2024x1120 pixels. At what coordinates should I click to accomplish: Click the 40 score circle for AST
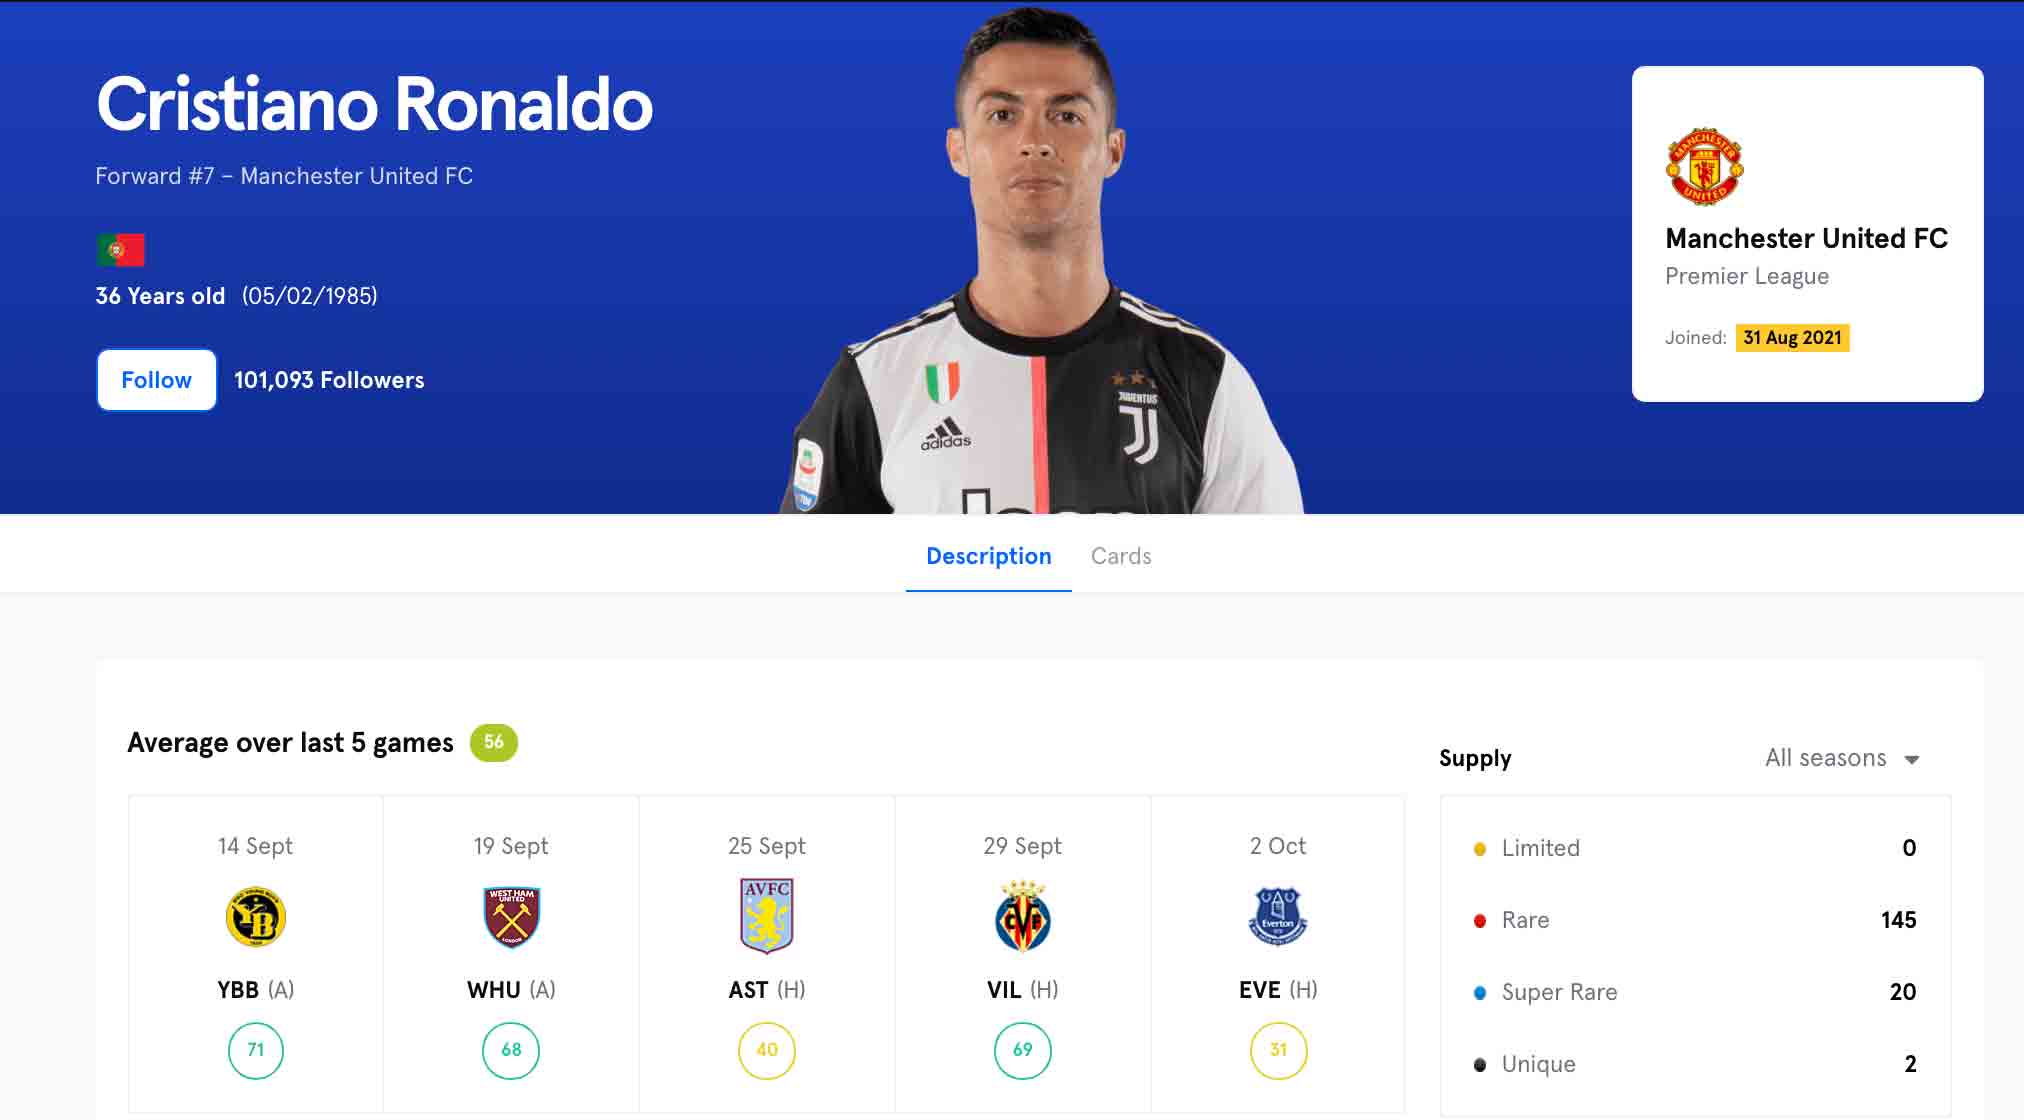[x=767, y=1050]
